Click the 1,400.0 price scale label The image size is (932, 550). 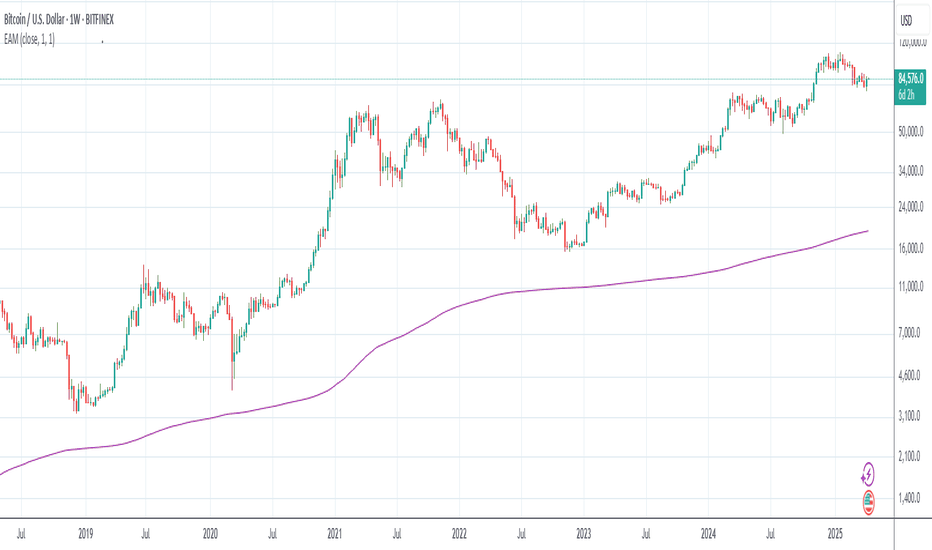(x=911, y=498)
